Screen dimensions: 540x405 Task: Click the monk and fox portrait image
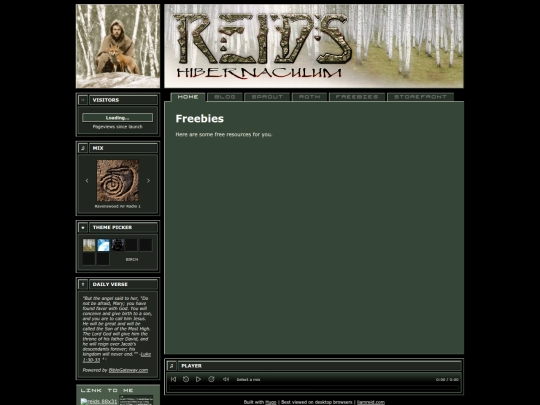coord(118,46)
